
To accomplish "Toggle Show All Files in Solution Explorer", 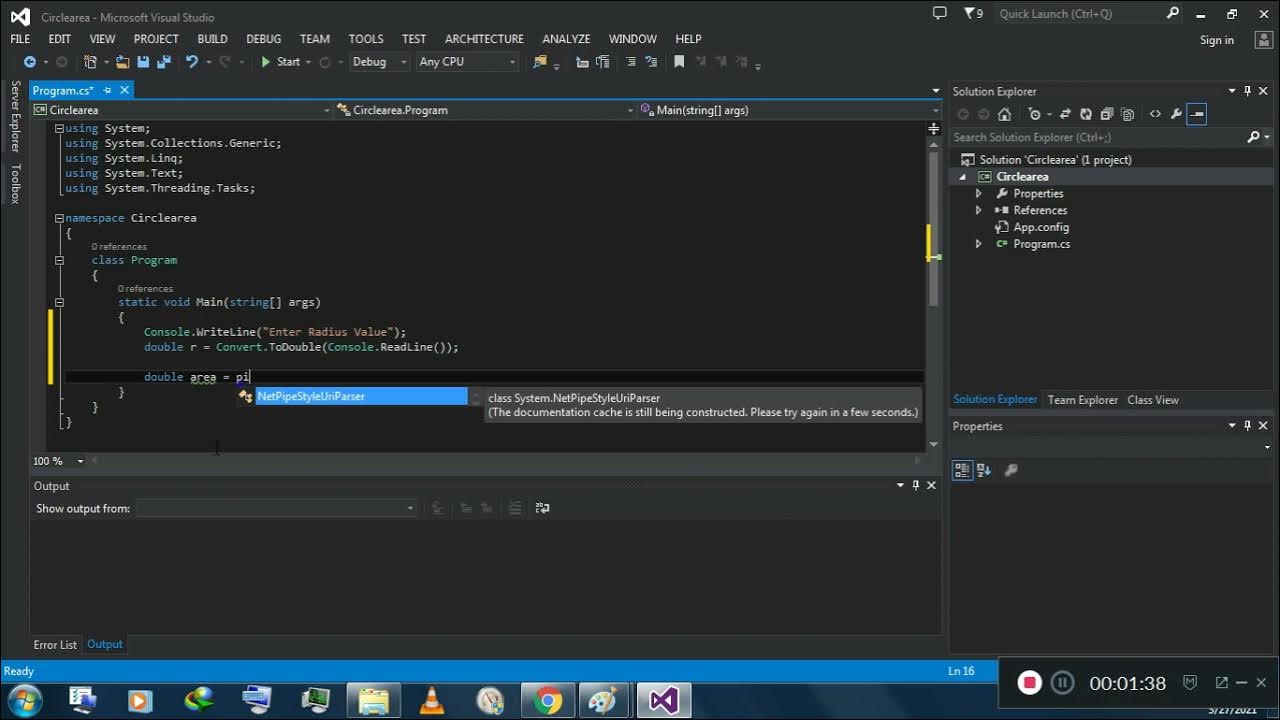I will coord(1128,114).
